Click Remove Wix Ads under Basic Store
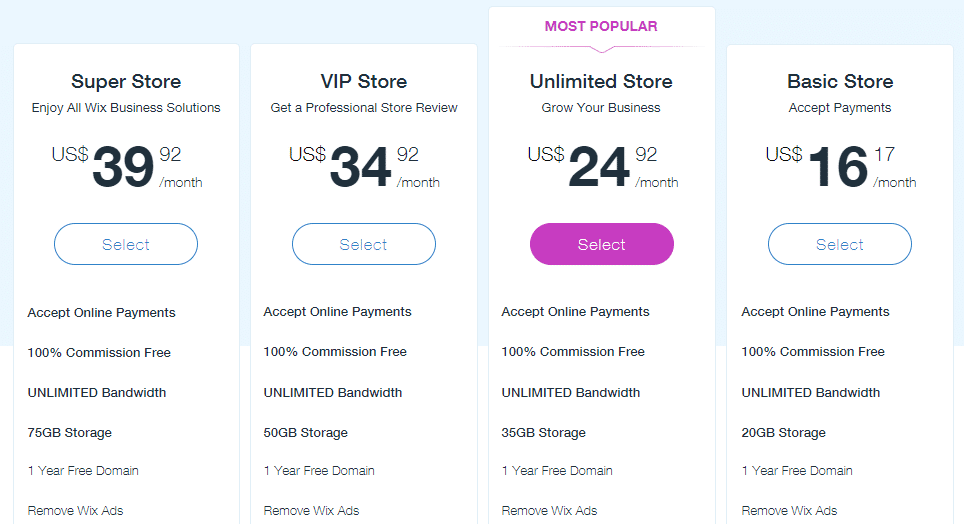Screen dimensions: 964x524 (x=789, y=510)
